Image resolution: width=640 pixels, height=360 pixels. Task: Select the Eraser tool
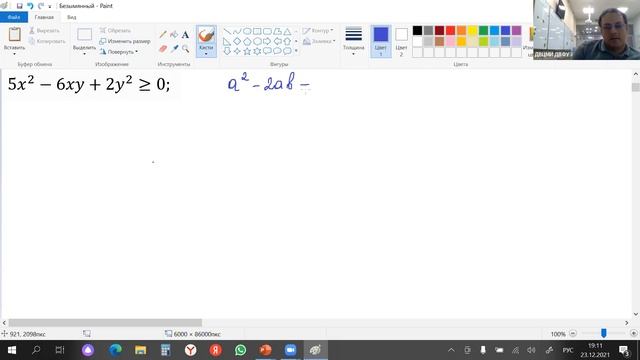(x=163, y=49)
